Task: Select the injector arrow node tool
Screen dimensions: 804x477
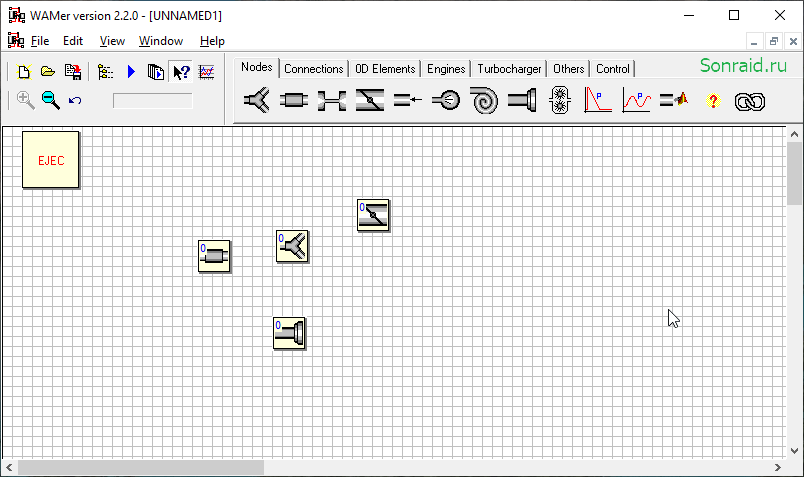Action: point(408,101)
